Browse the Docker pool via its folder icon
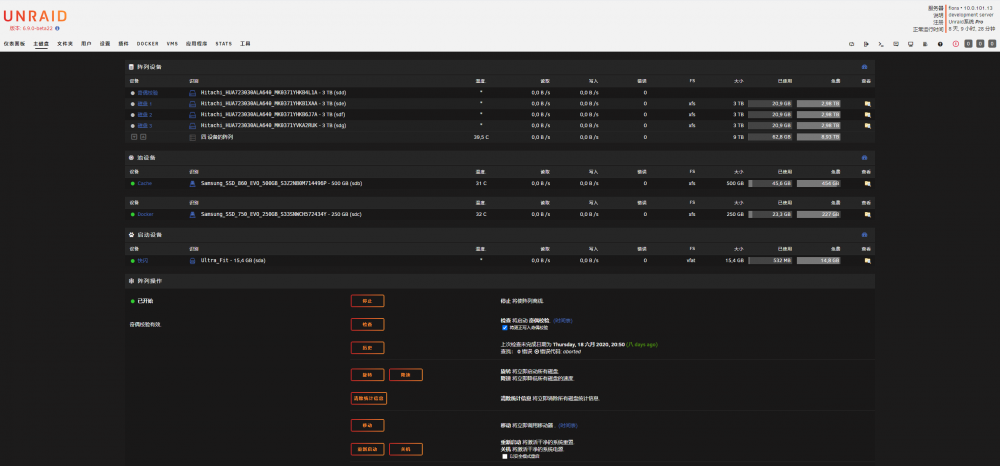1000x466 pixels. point(867,214)
